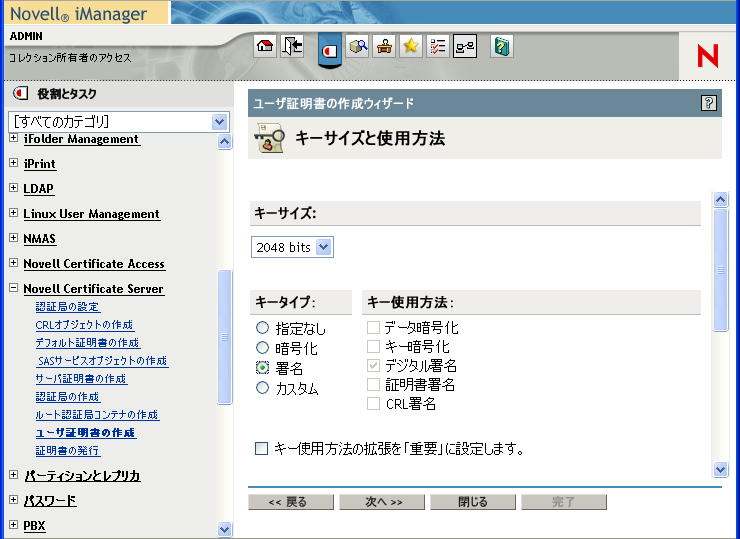Image resolution: width=740 pixels, height=539 pixels.
Task: Click the Novell N logo
Action: pos(707,56)
